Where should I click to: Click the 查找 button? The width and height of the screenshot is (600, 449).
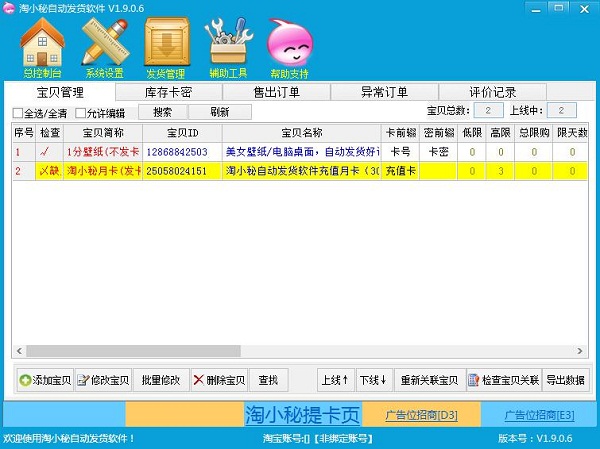pyautogui.click(x=268, y=380)
